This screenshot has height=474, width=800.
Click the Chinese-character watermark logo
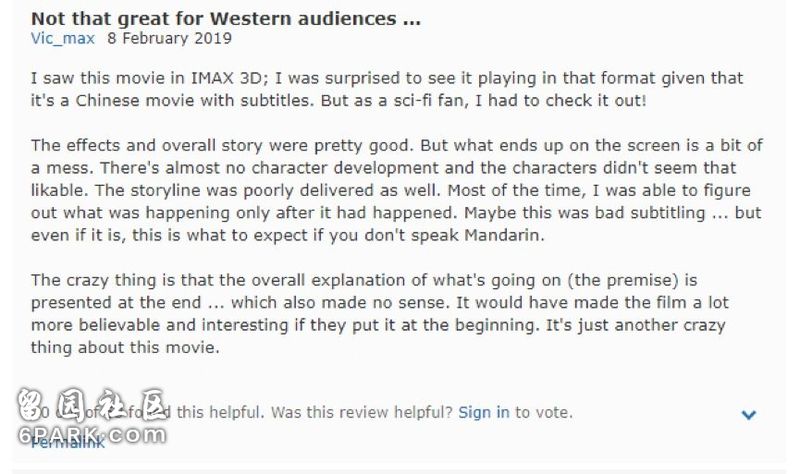tap(92, 405)
